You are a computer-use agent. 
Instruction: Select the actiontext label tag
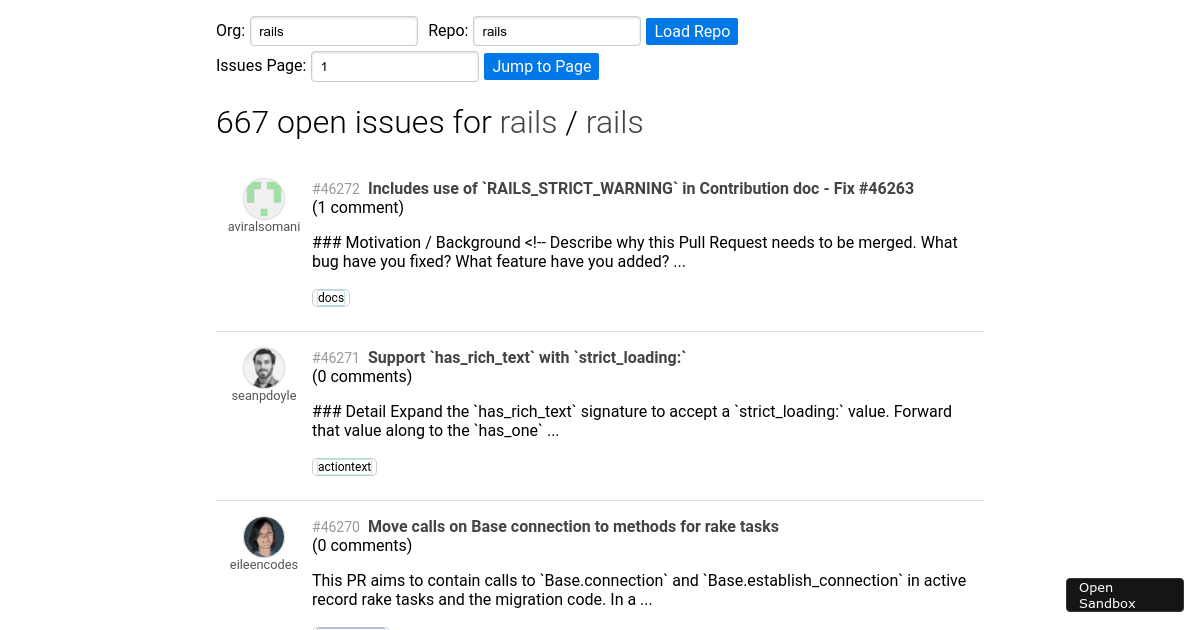click(344, 467)
